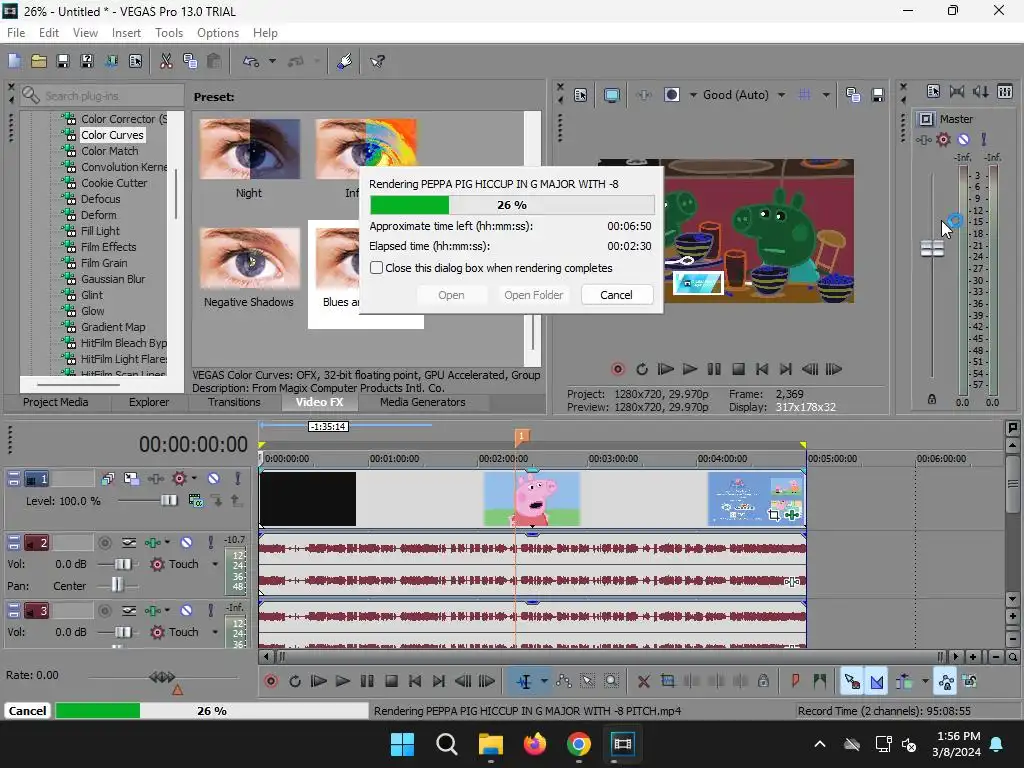The height and width of the screenshot is (768, 1024).
Task: Open the split-screen view dropdown arrow
Action: click(x=693, y=95)
